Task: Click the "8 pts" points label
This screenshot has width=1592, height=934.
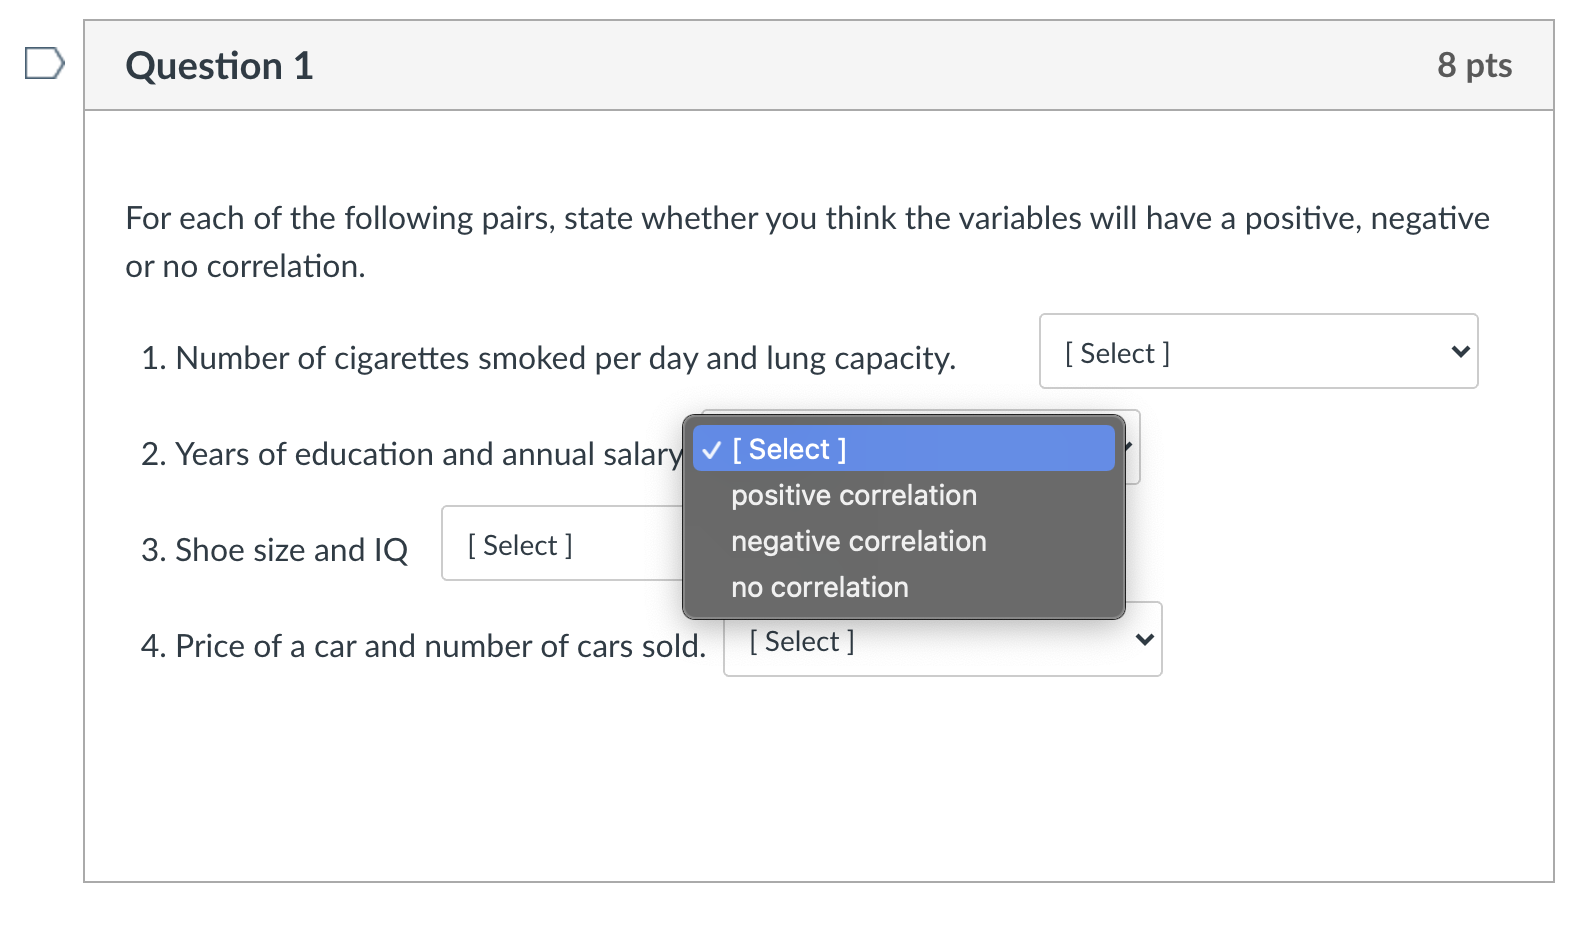Action: (x=1473, y=66)
